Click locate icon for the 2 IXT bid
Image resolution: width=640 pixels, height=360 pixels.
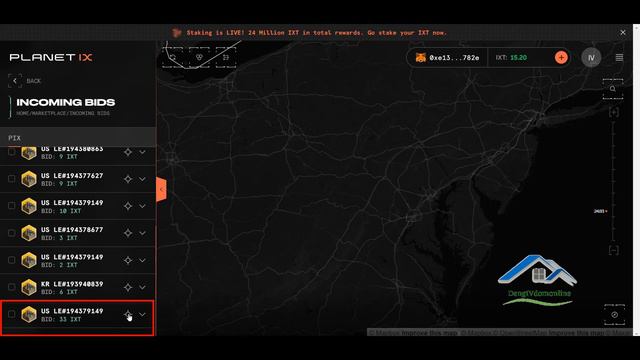pos(128,260)
